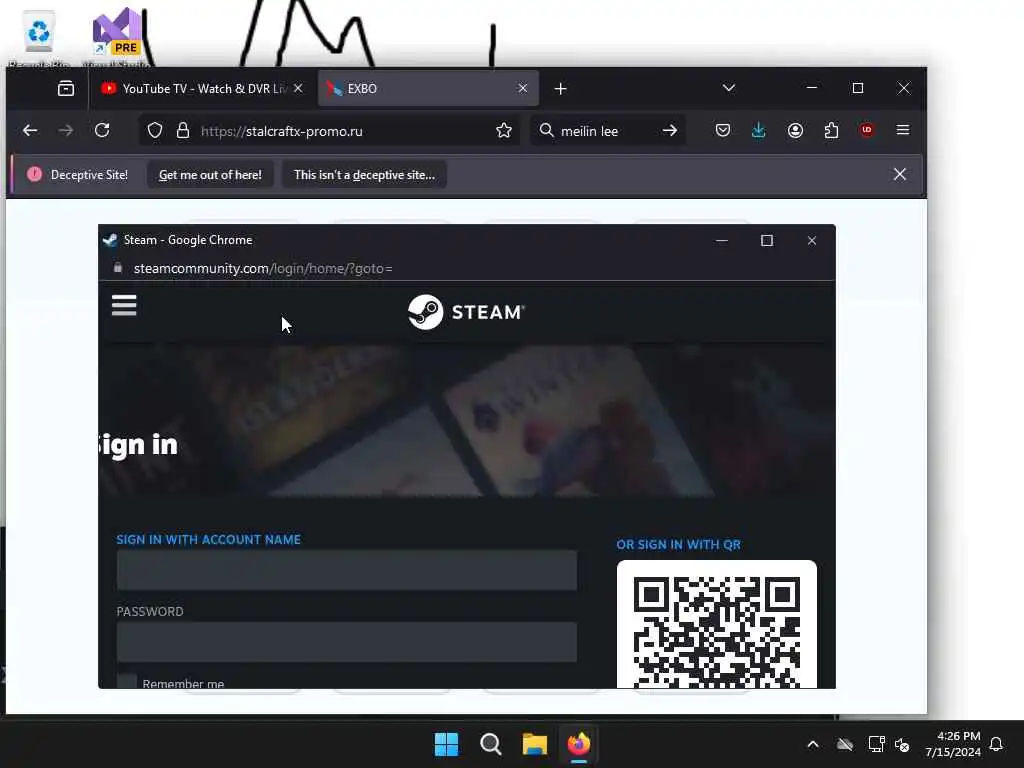This screenshot has width=1024, height=768.
Task: Click the 'Deceptive Site!' warning label
Action: [x=89, y=175]
